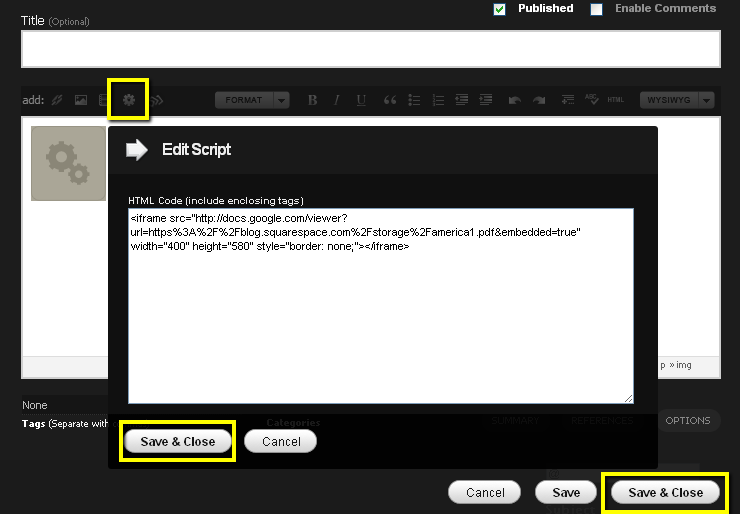The height and width of the screenshot is (514, 740).
Task: Toggle italic text formatting
Action: (336, 100)
